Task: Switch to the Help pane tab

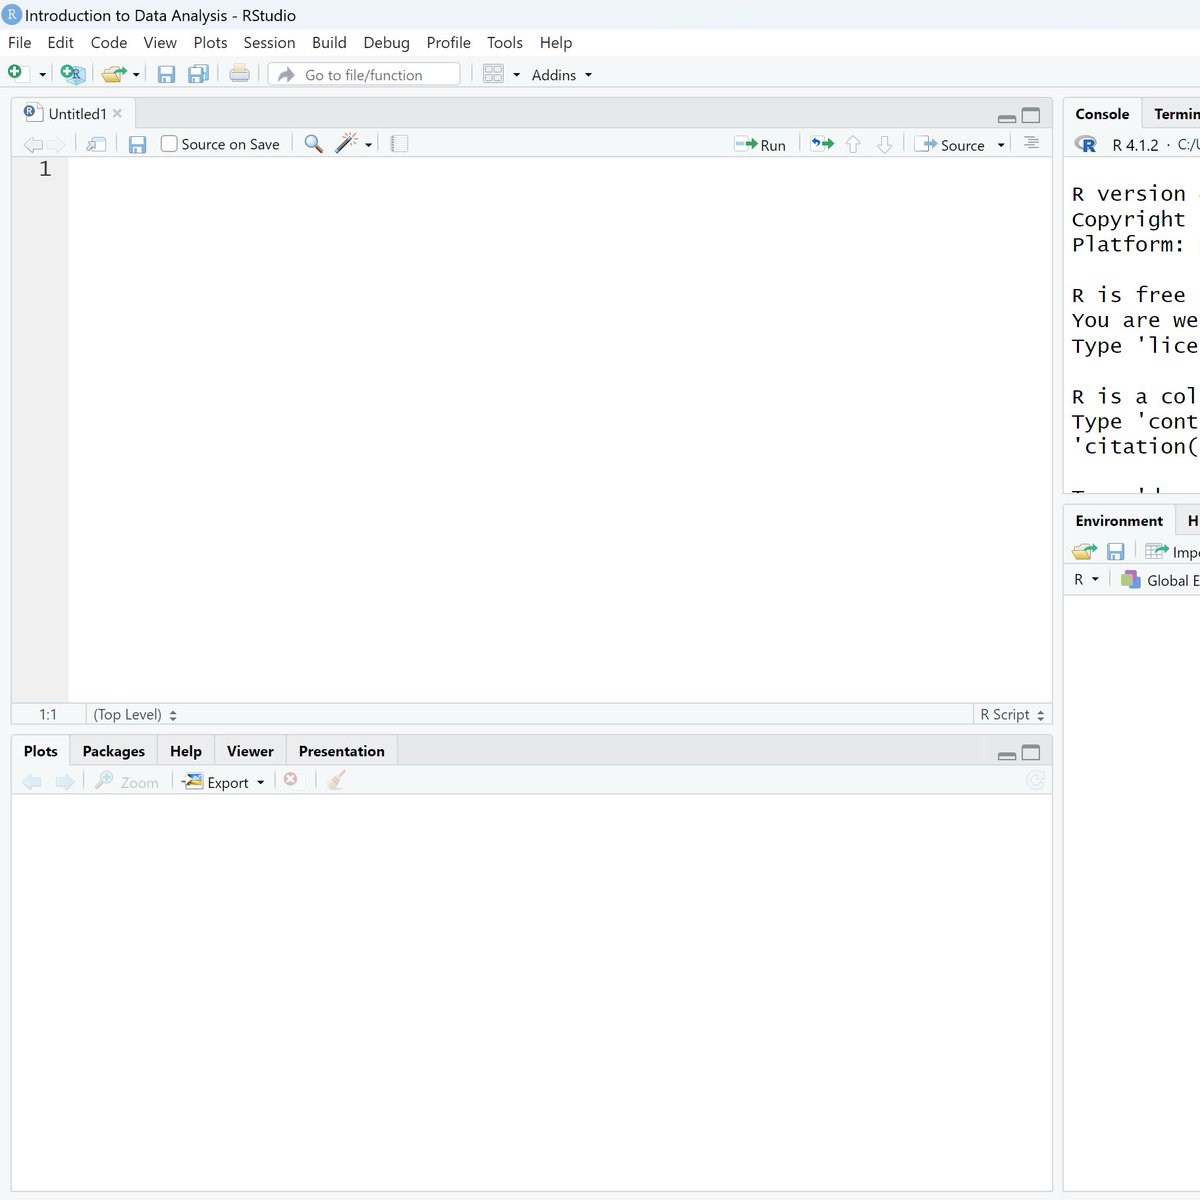Action: tap(185, 751)
